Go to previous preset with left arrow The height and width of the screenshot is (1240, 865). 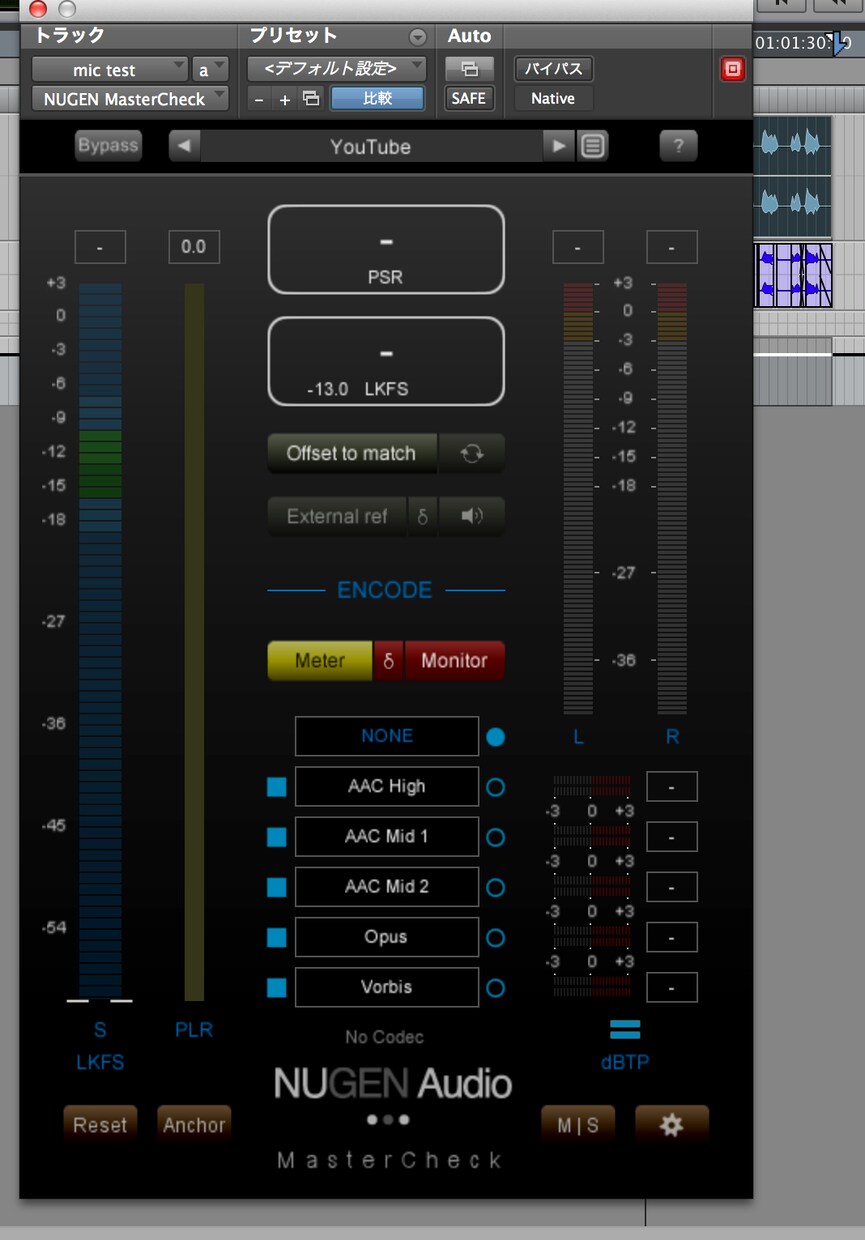tap(184, 146)
